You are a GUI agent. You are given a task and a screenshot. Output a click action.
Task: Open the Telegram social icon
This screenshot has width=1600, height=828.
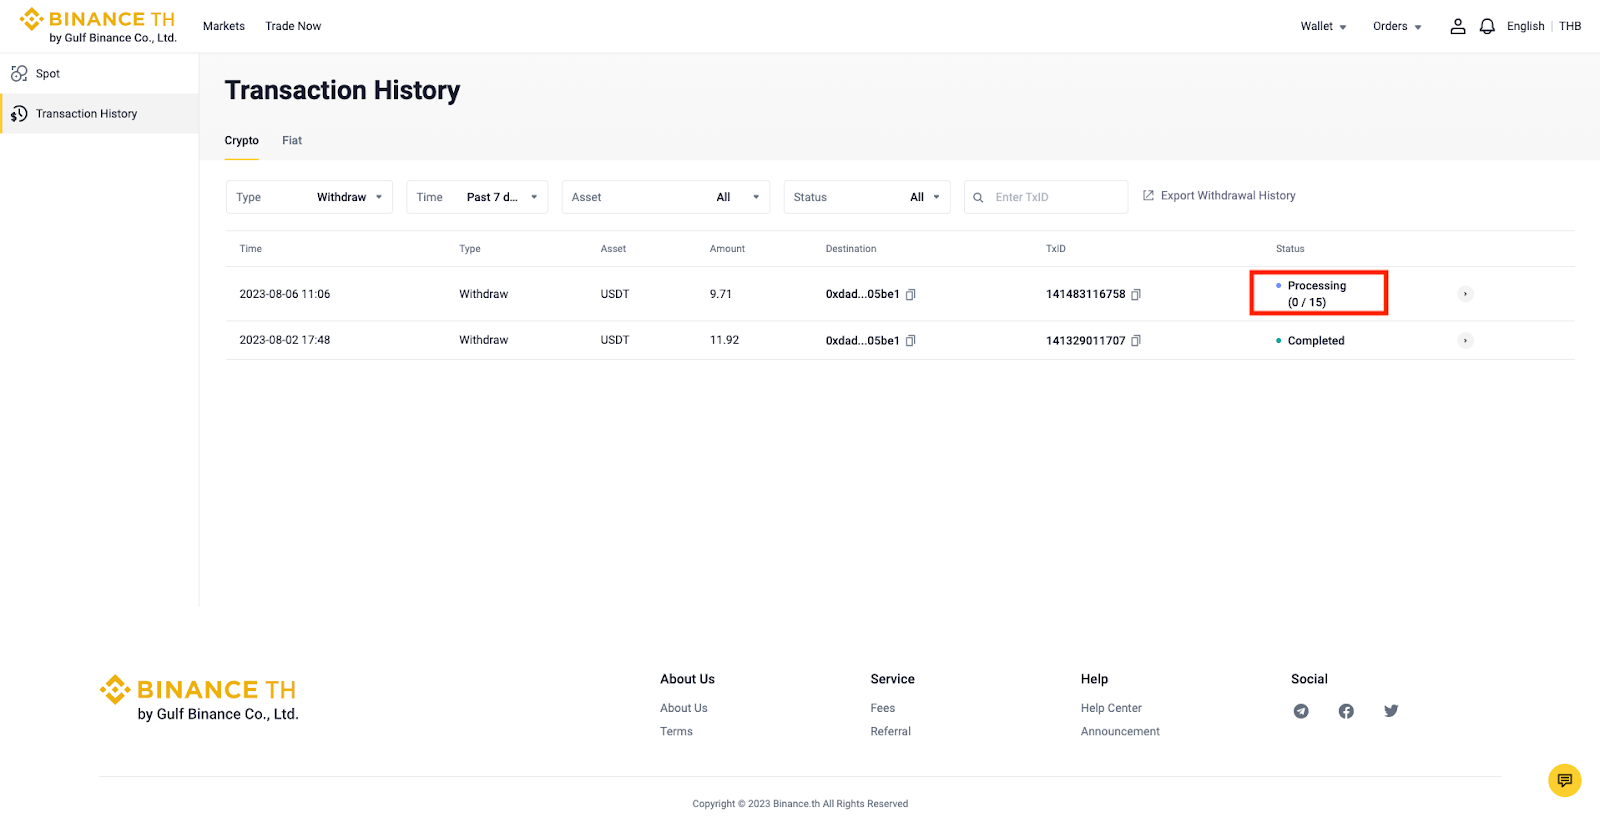pyautogui.click(x=1301, y=711)
